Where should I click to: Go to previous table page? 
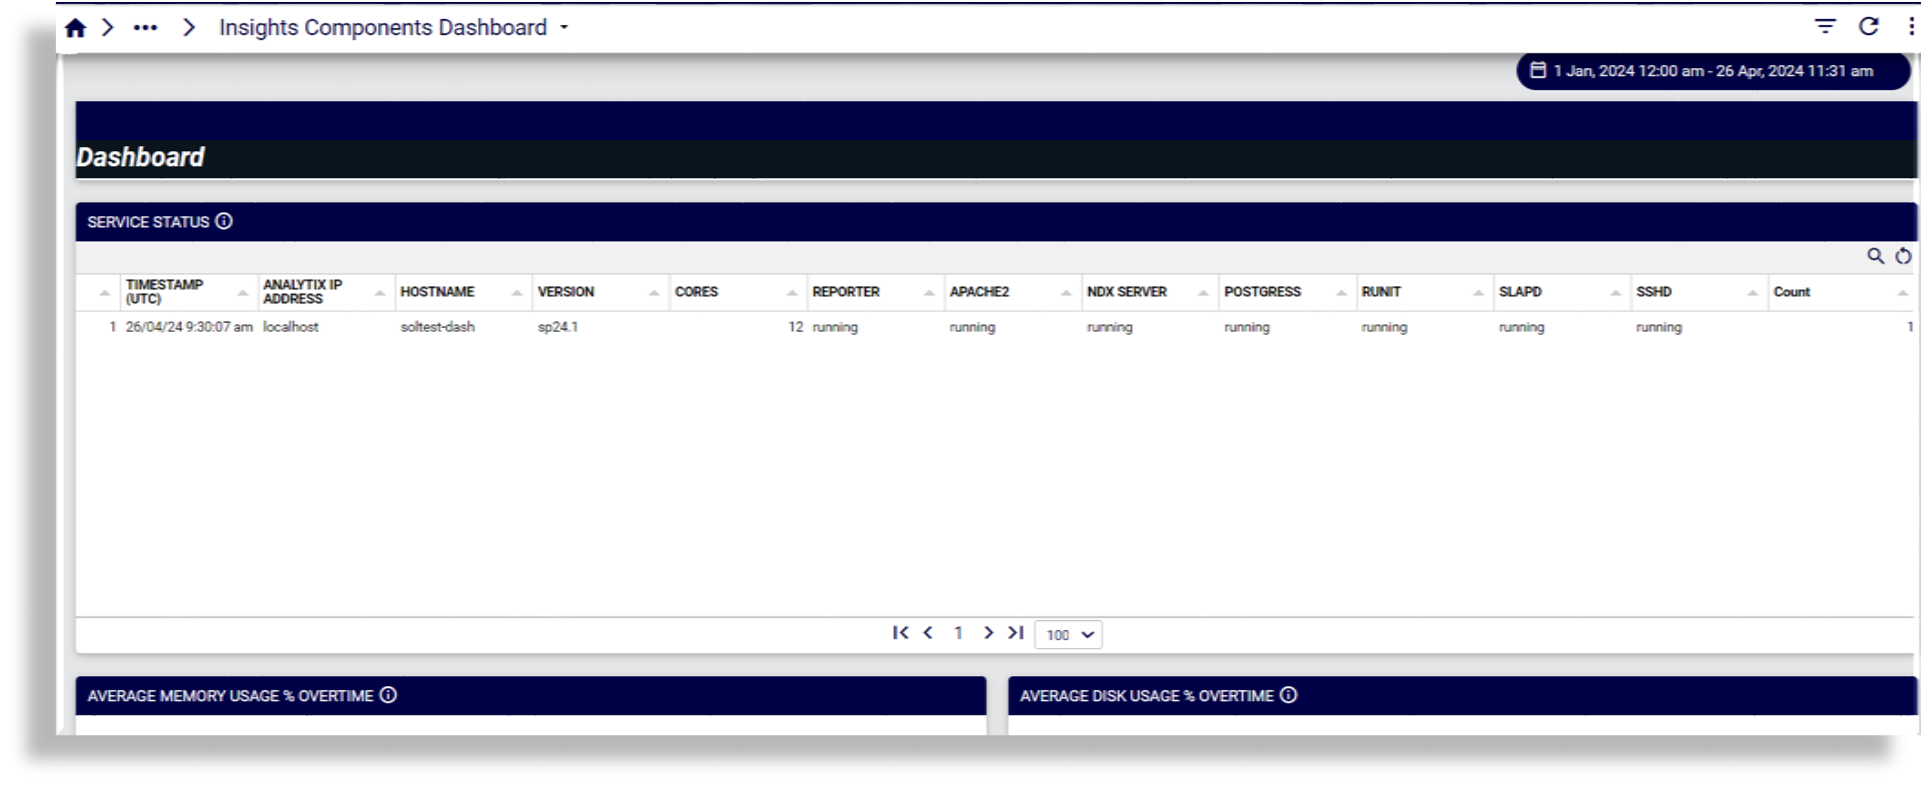pos(928,633)
